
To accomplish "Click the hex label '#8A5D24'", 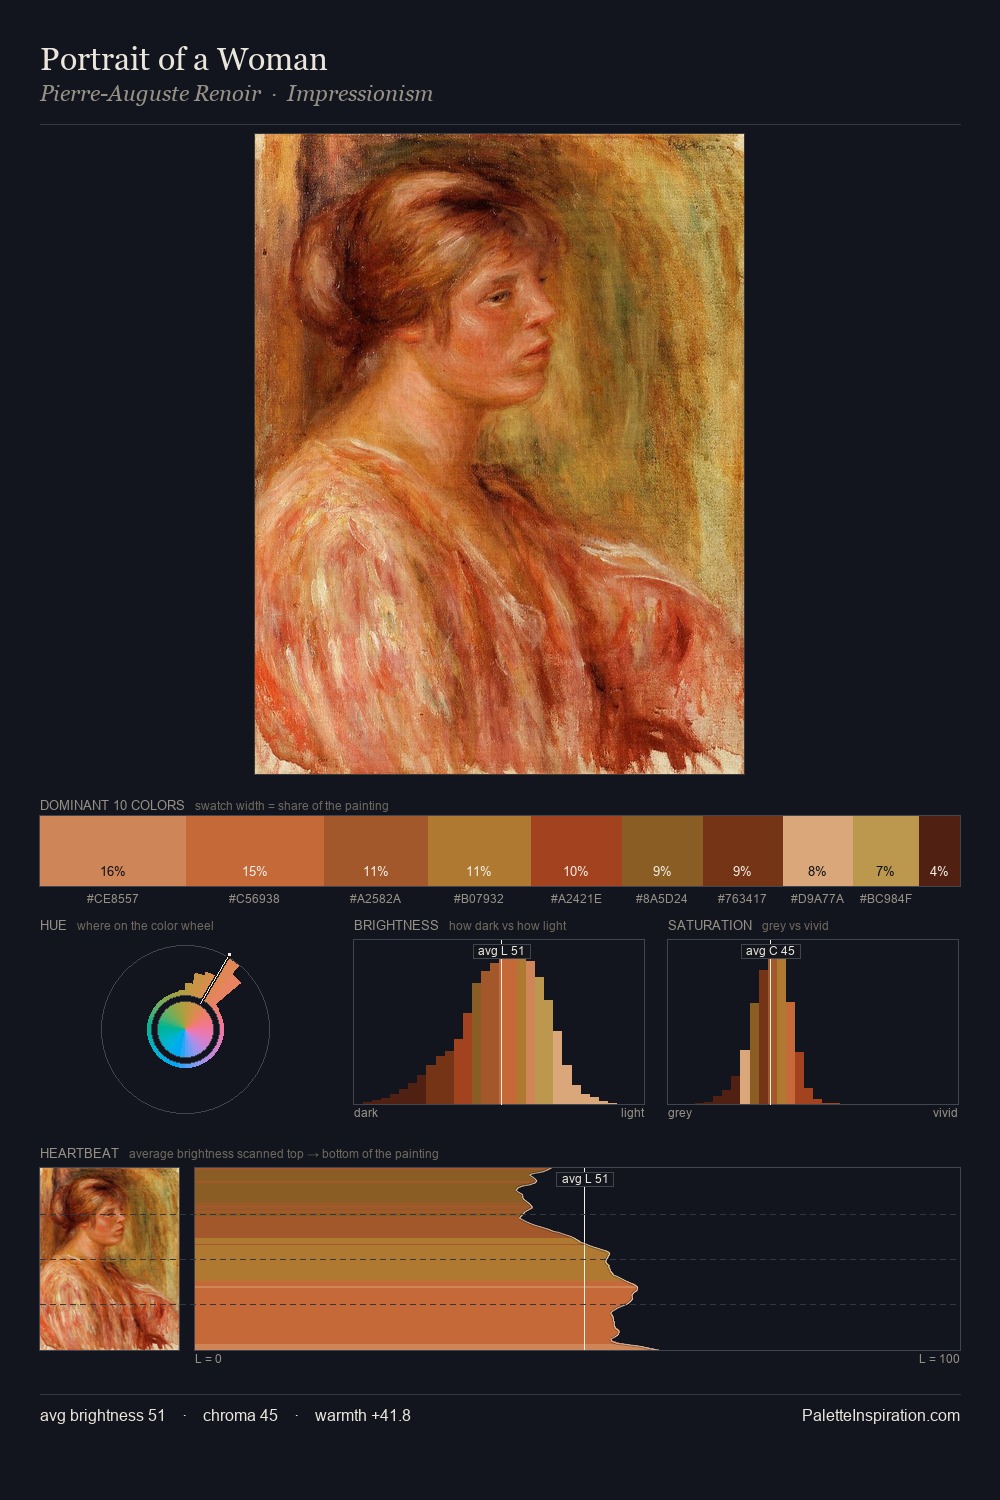I will 662,899.
